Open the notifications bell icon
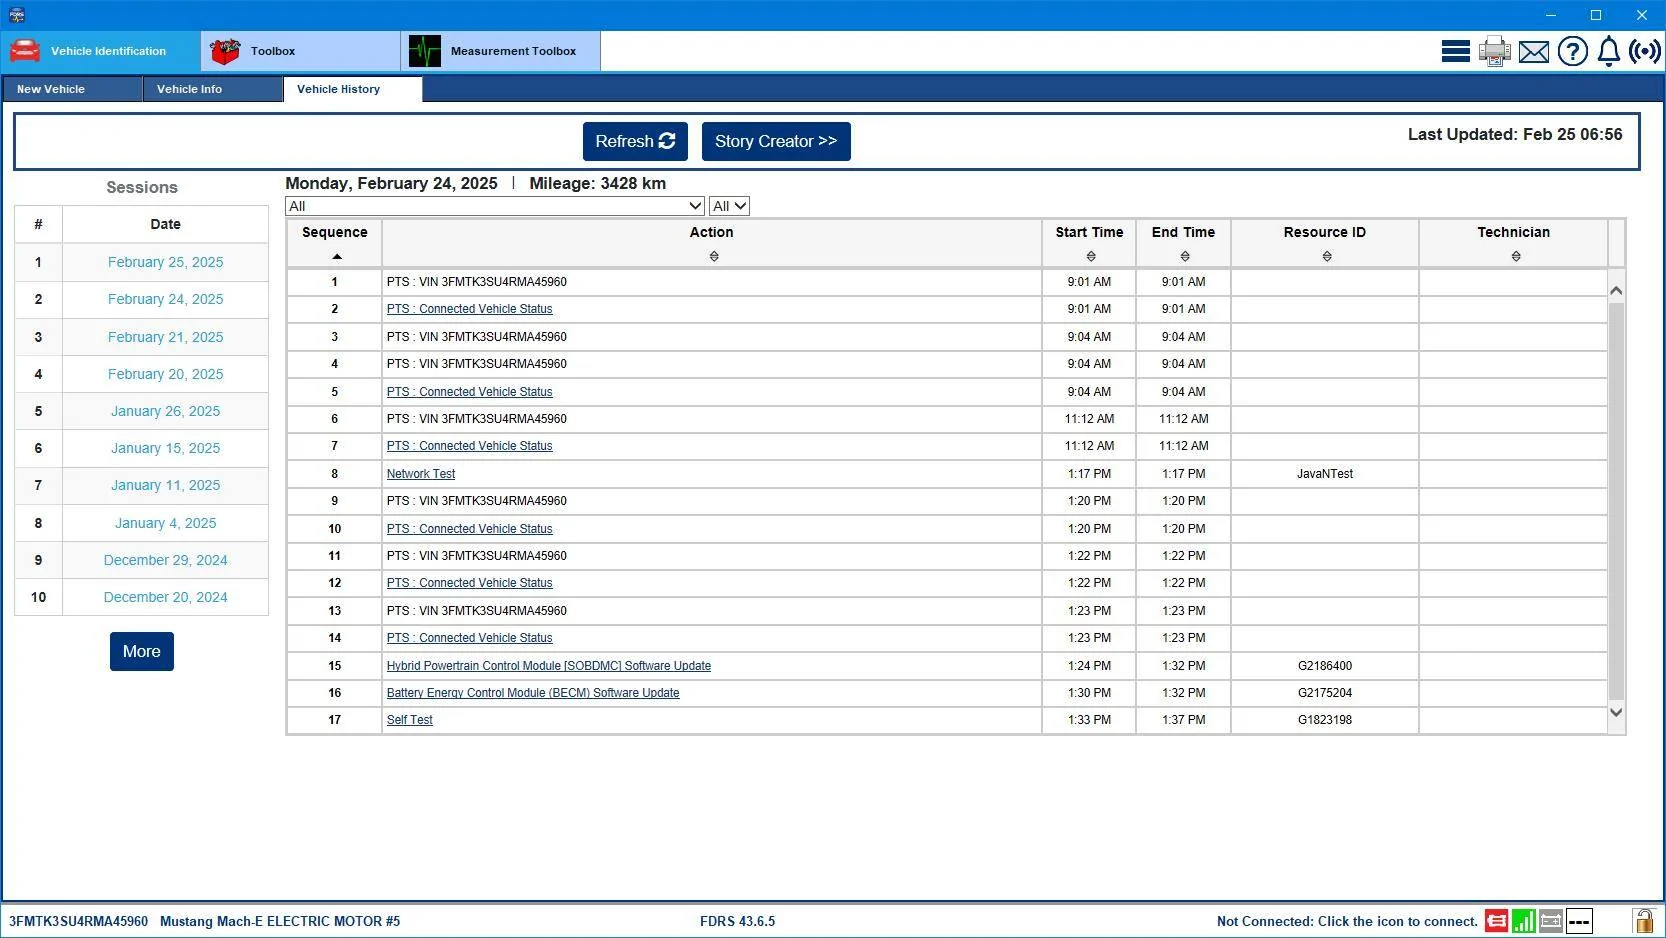This screenshot has width=1666, height=938. point(1608,51)
